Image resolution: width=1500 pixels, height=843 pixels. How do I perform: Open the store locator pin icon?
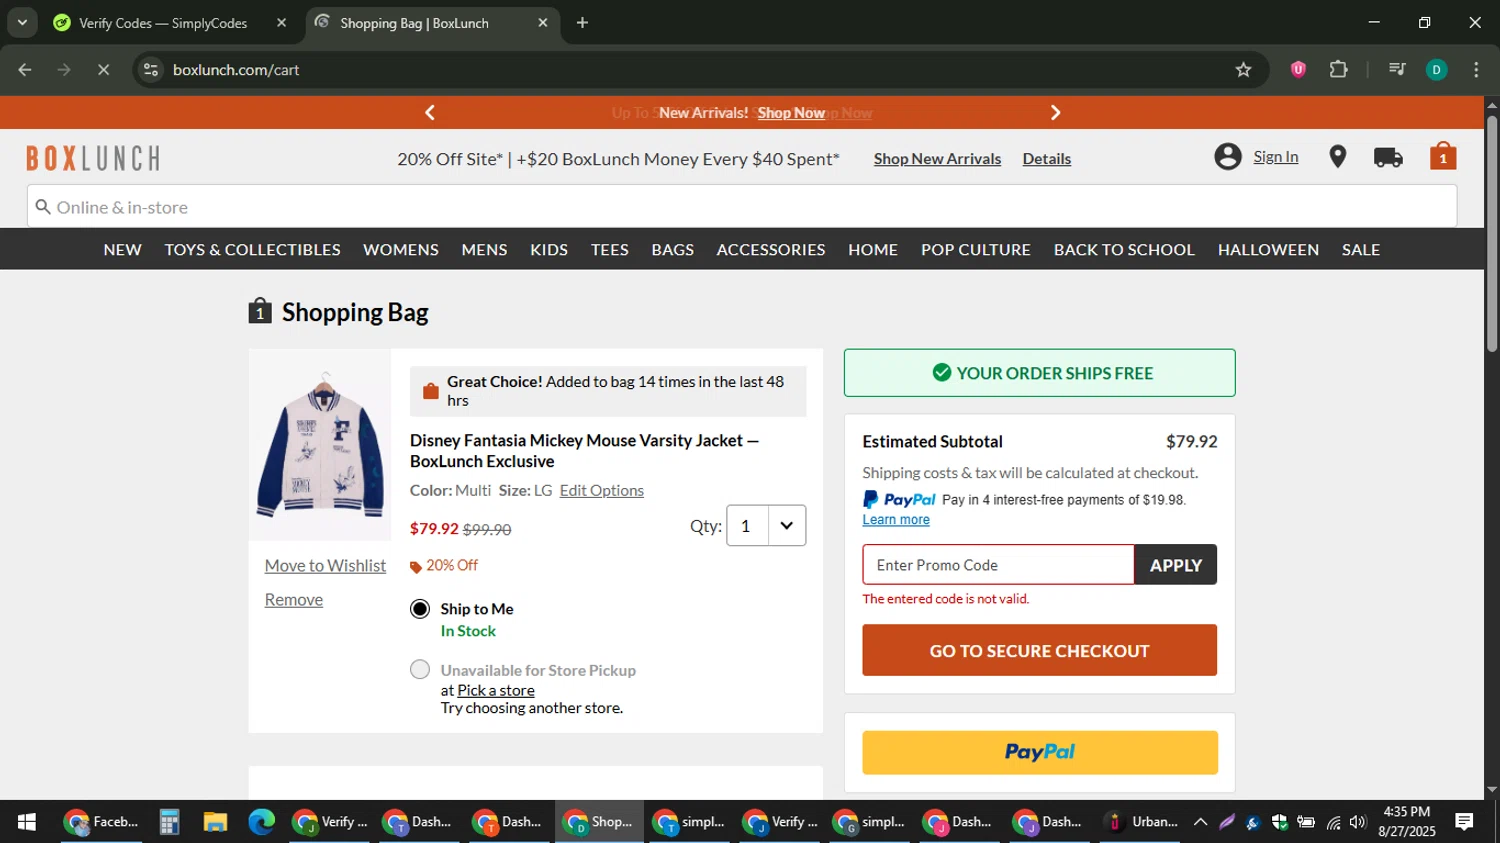click(1337, 157)
